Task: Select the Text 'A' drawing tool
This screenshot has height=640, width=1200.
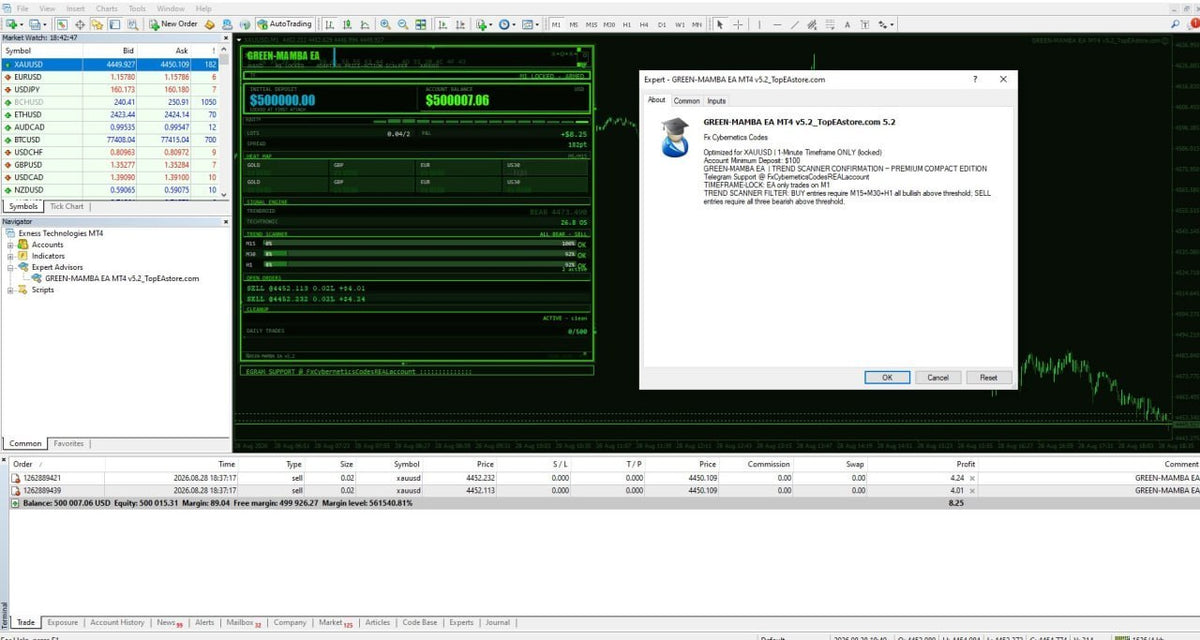Action: [x=848, y=23]
